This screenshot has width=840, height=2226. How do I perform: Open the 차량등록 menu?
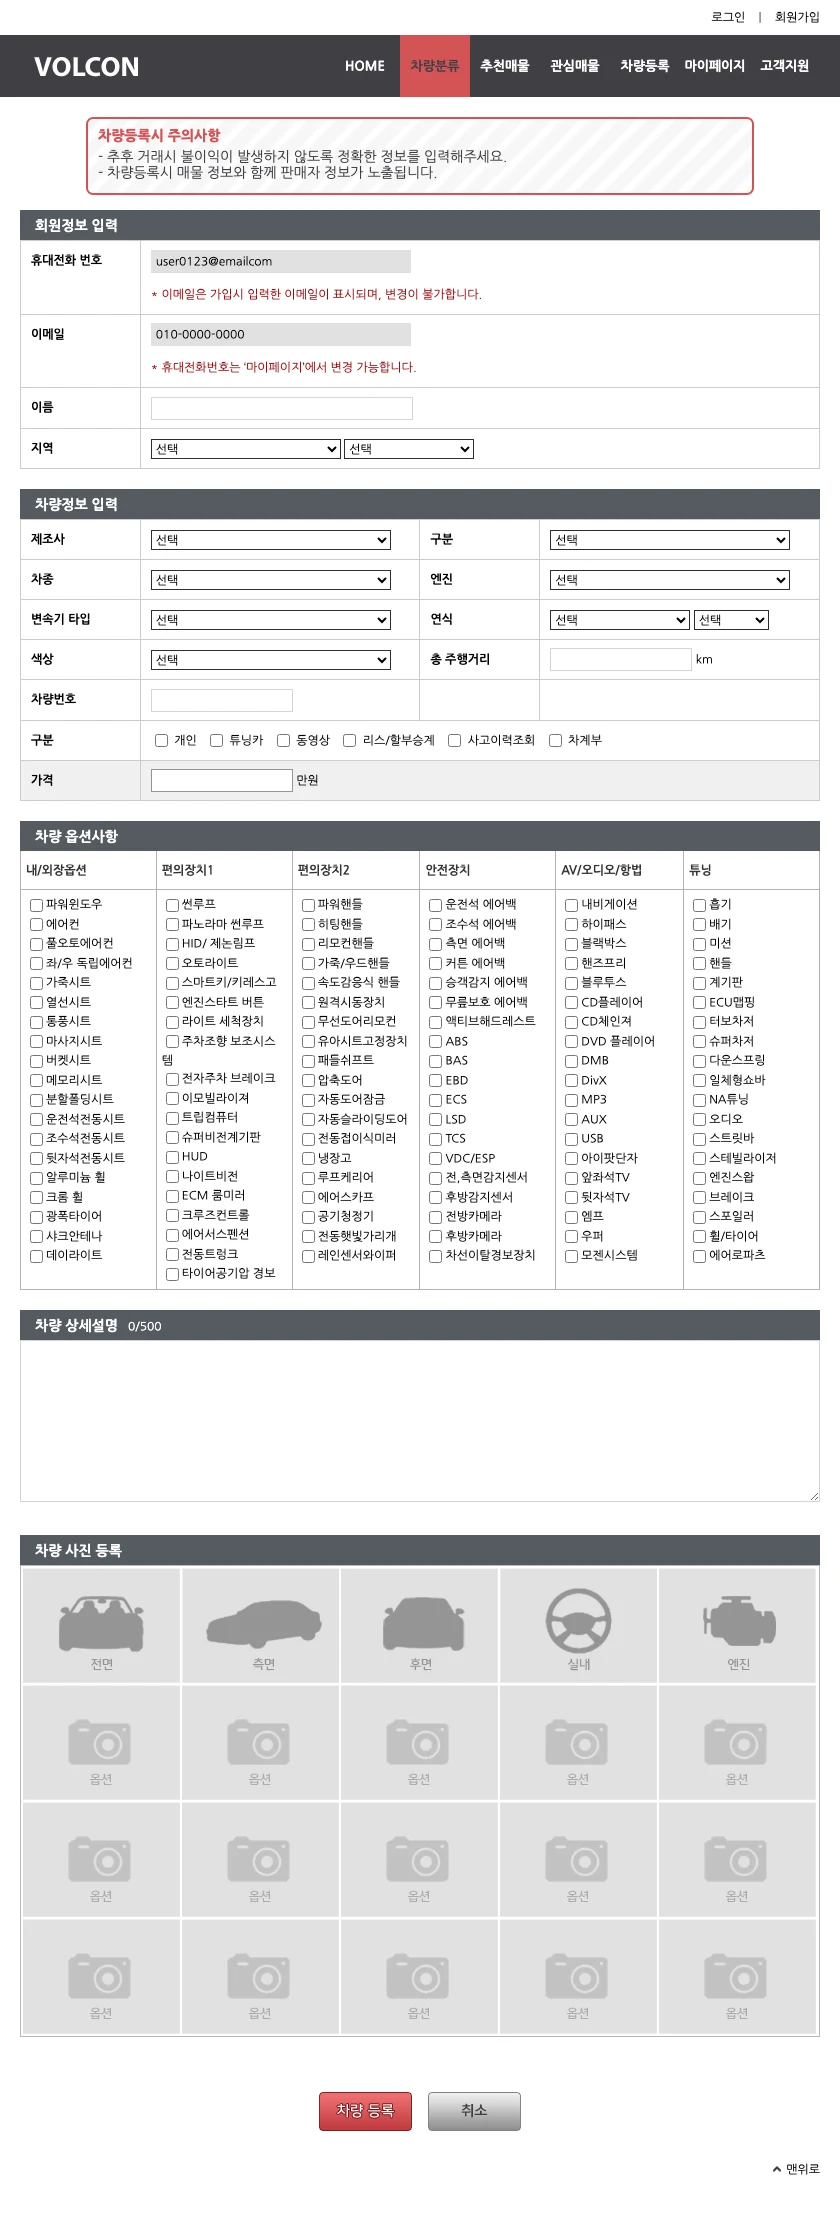[645, 66]
